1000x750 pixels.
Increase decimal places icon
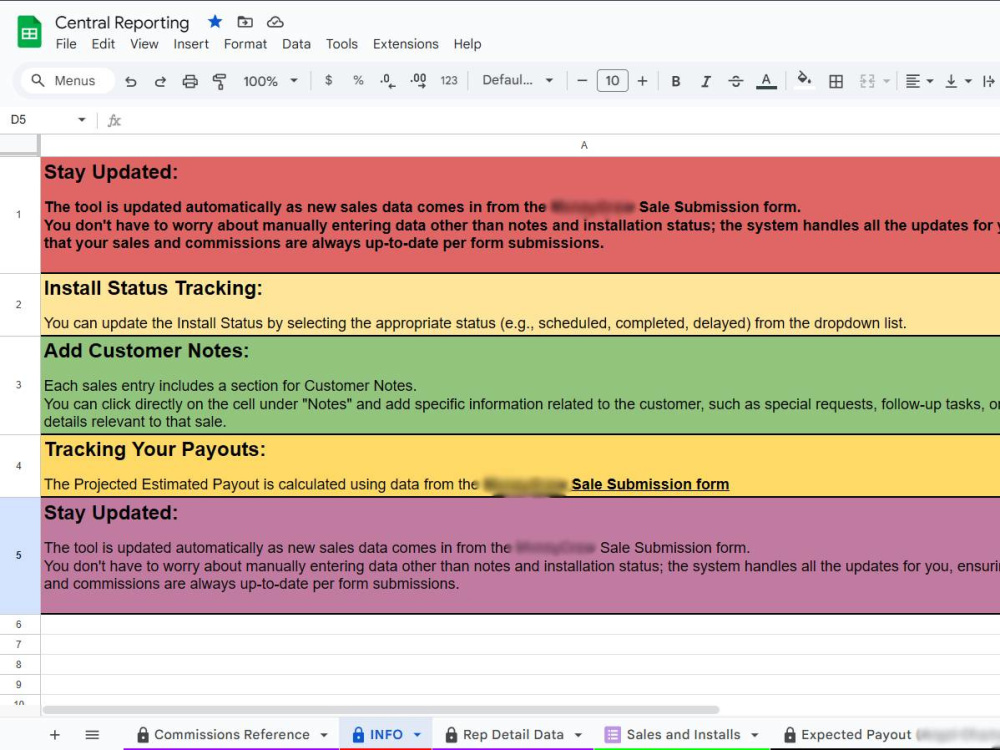coord(418,81)
